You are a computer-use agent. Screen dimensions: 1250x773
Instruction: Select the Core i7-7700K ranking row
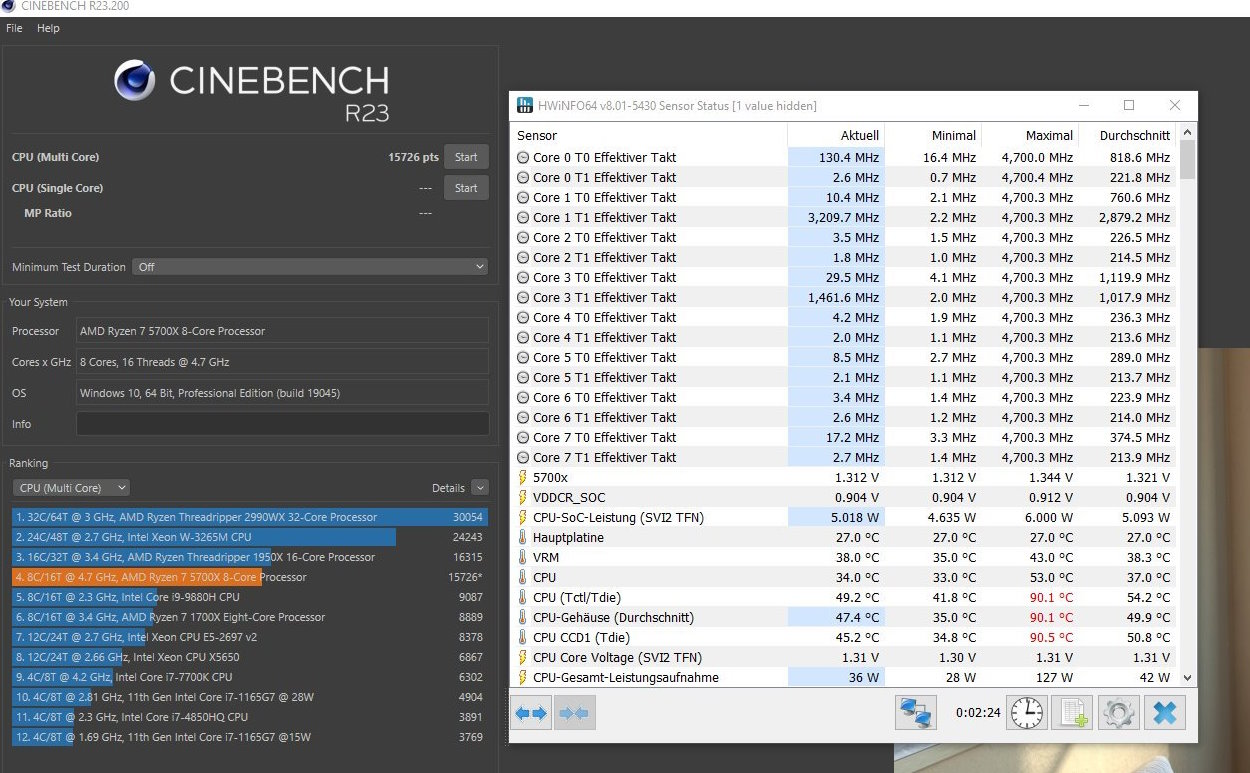point(250,677)
